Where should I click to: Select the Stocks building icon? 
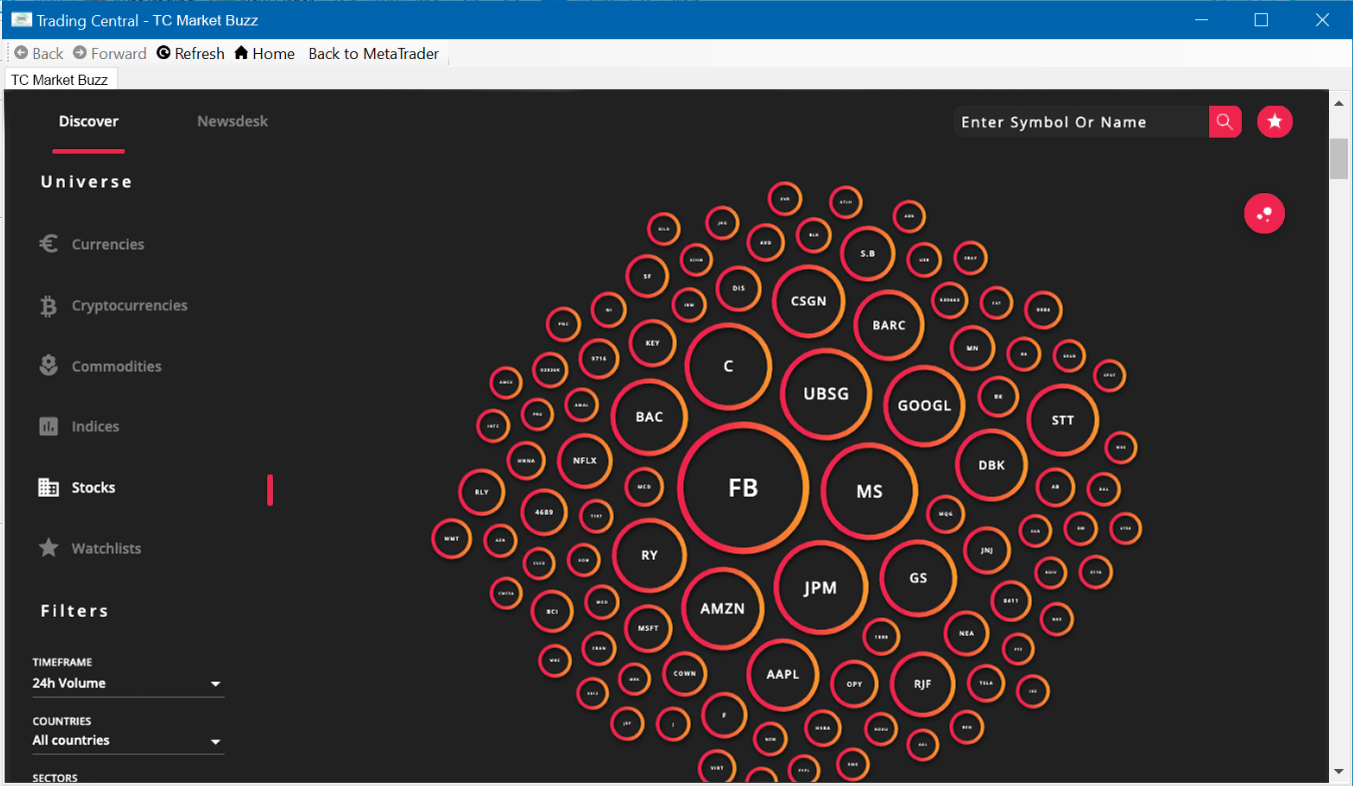click(x=48, y=488)
